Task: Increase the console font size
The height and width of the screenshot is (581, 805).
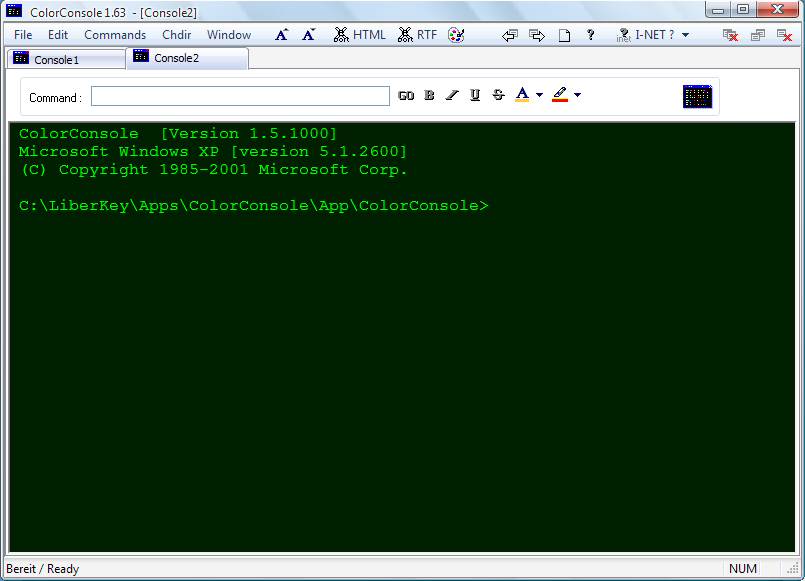Action: 282,35
